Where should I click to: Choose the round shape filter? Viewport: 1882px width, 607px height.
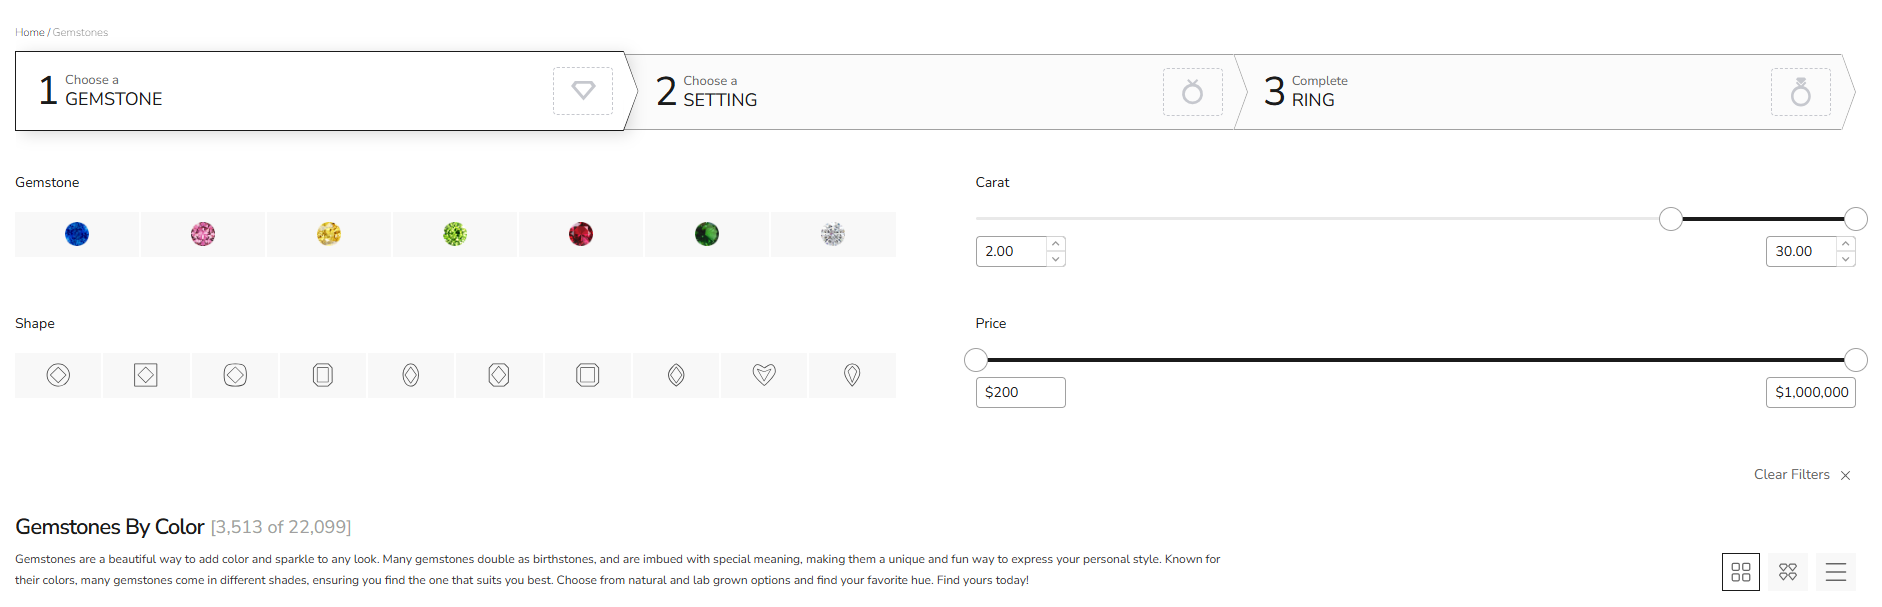coord(58,375)
